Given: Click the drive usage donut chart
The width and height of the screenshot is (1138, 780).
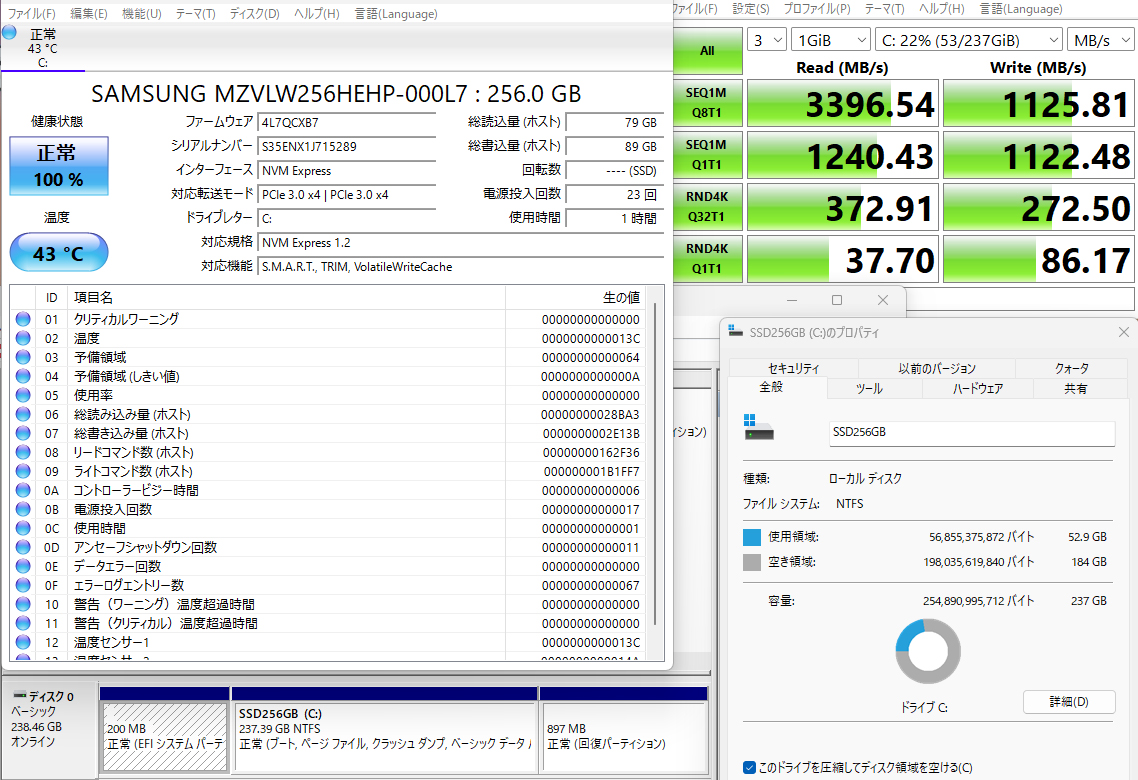Looking at the screenshot, I should (928, 651).
